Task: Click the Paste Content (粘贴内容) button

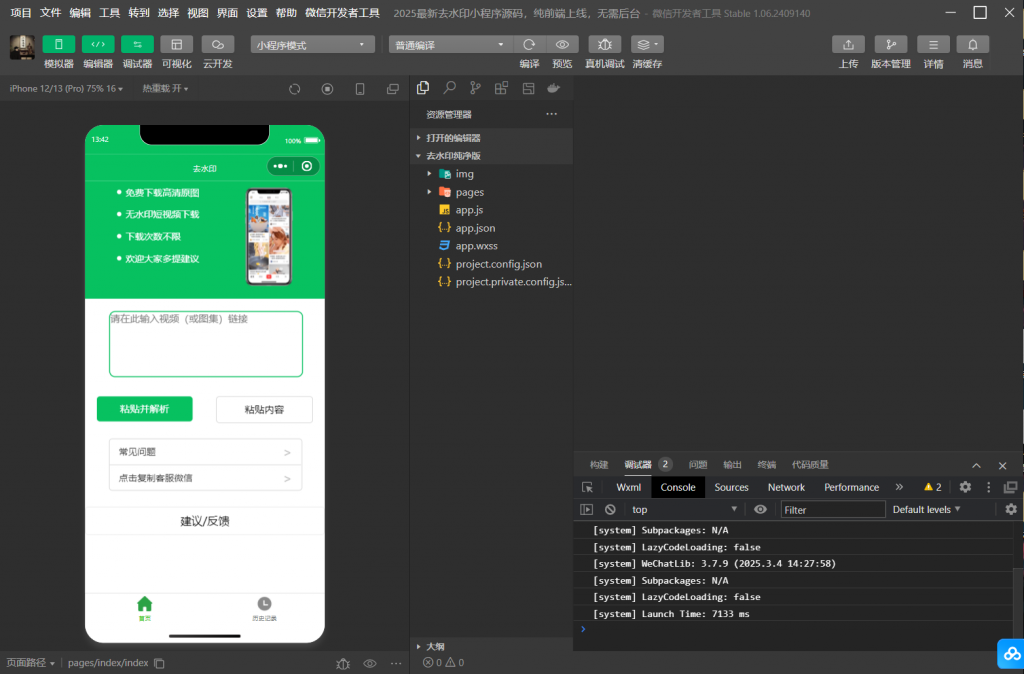Action: (264, 409)
